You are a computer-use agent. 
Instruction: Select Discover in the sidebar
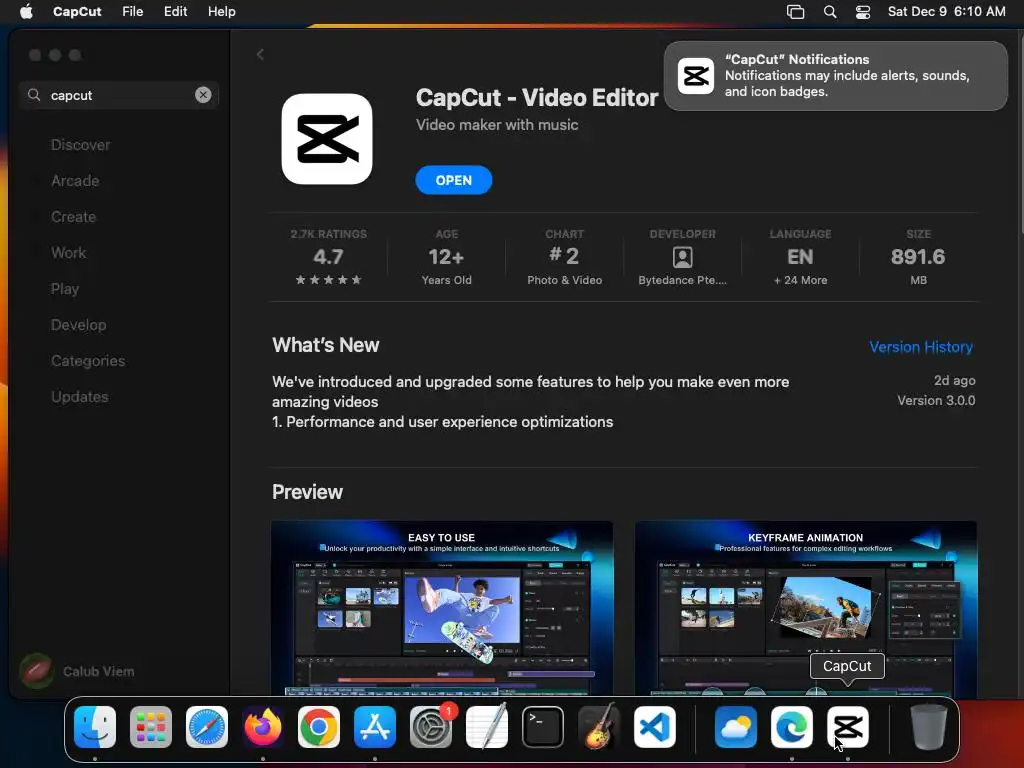[x=80, y=145]
